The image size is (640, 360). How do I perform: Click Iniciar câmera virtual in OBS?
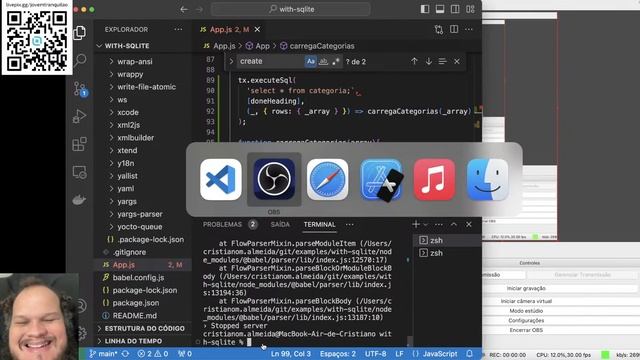tap(526, 301)
